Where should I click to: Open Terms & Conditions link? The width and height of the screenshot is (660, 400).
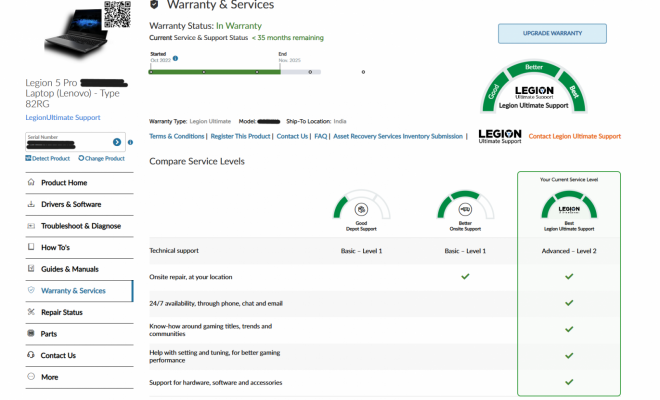[x=177, y=136]
